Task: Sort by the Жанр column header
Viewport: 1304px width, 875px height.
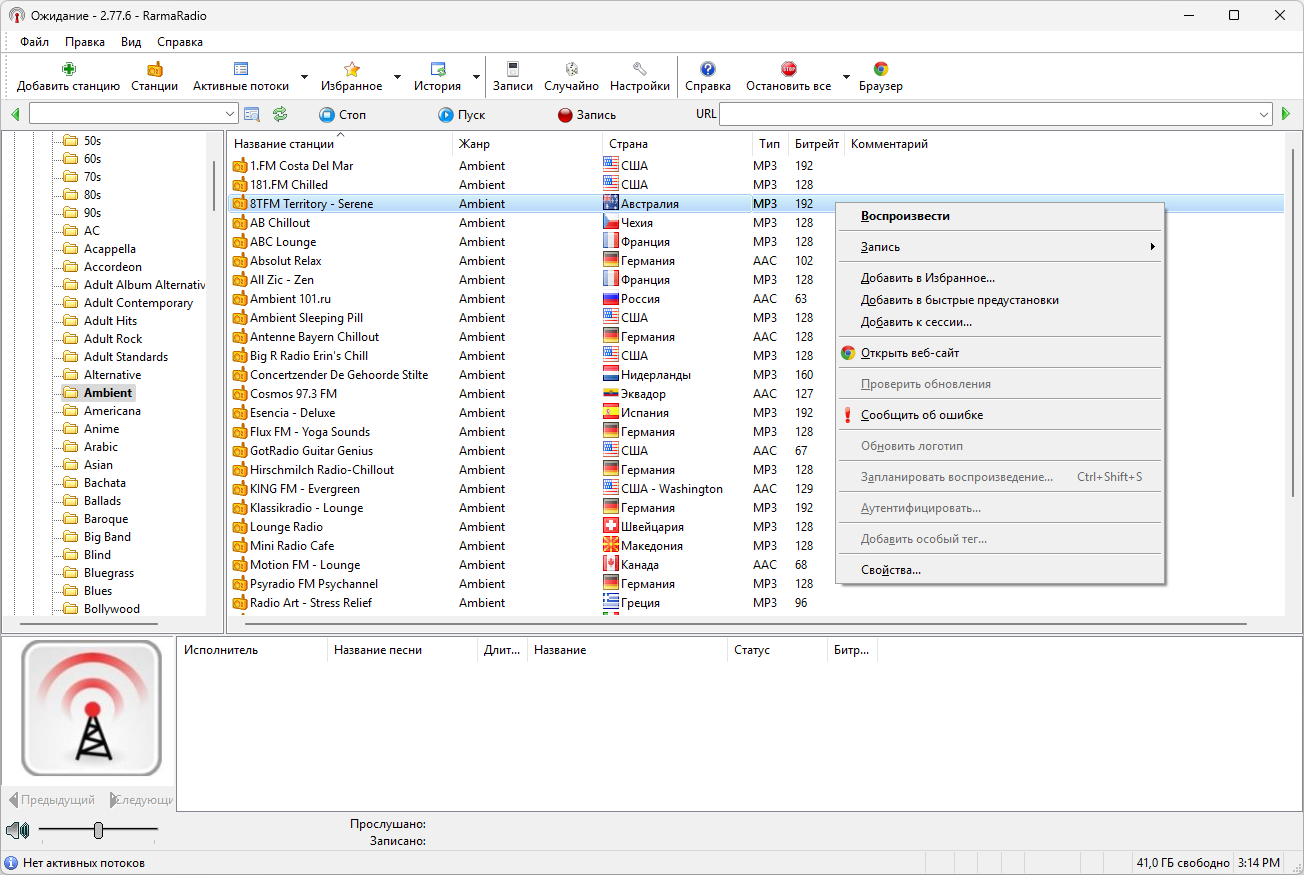Action: coord(527,144)
